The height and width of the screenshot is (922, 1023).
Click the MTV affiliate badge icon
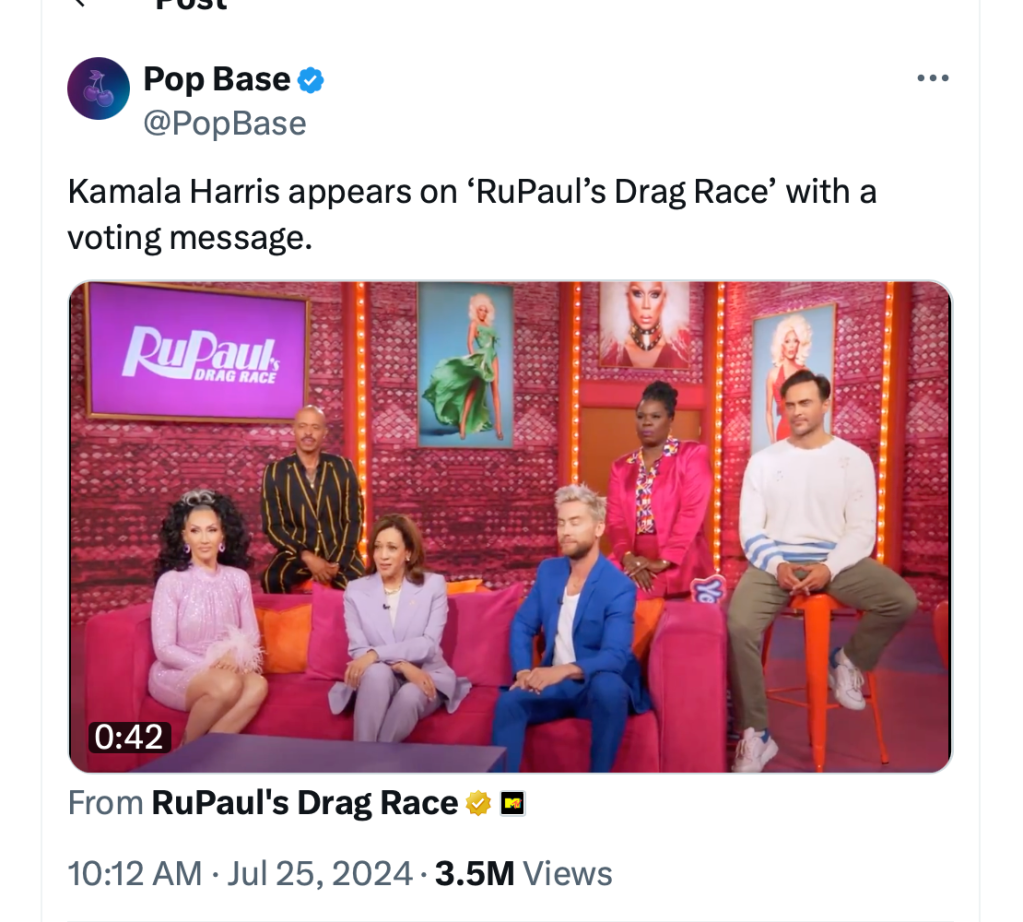click(513, 803)
